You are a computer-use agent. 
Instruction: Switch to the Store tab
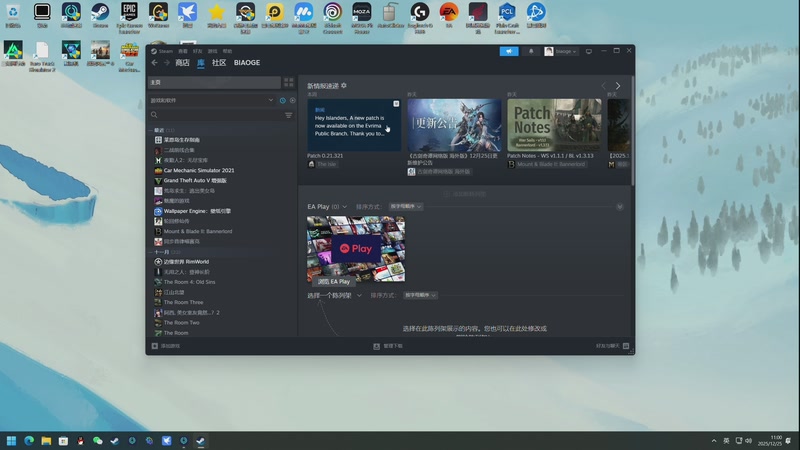(x=182, y=63)
